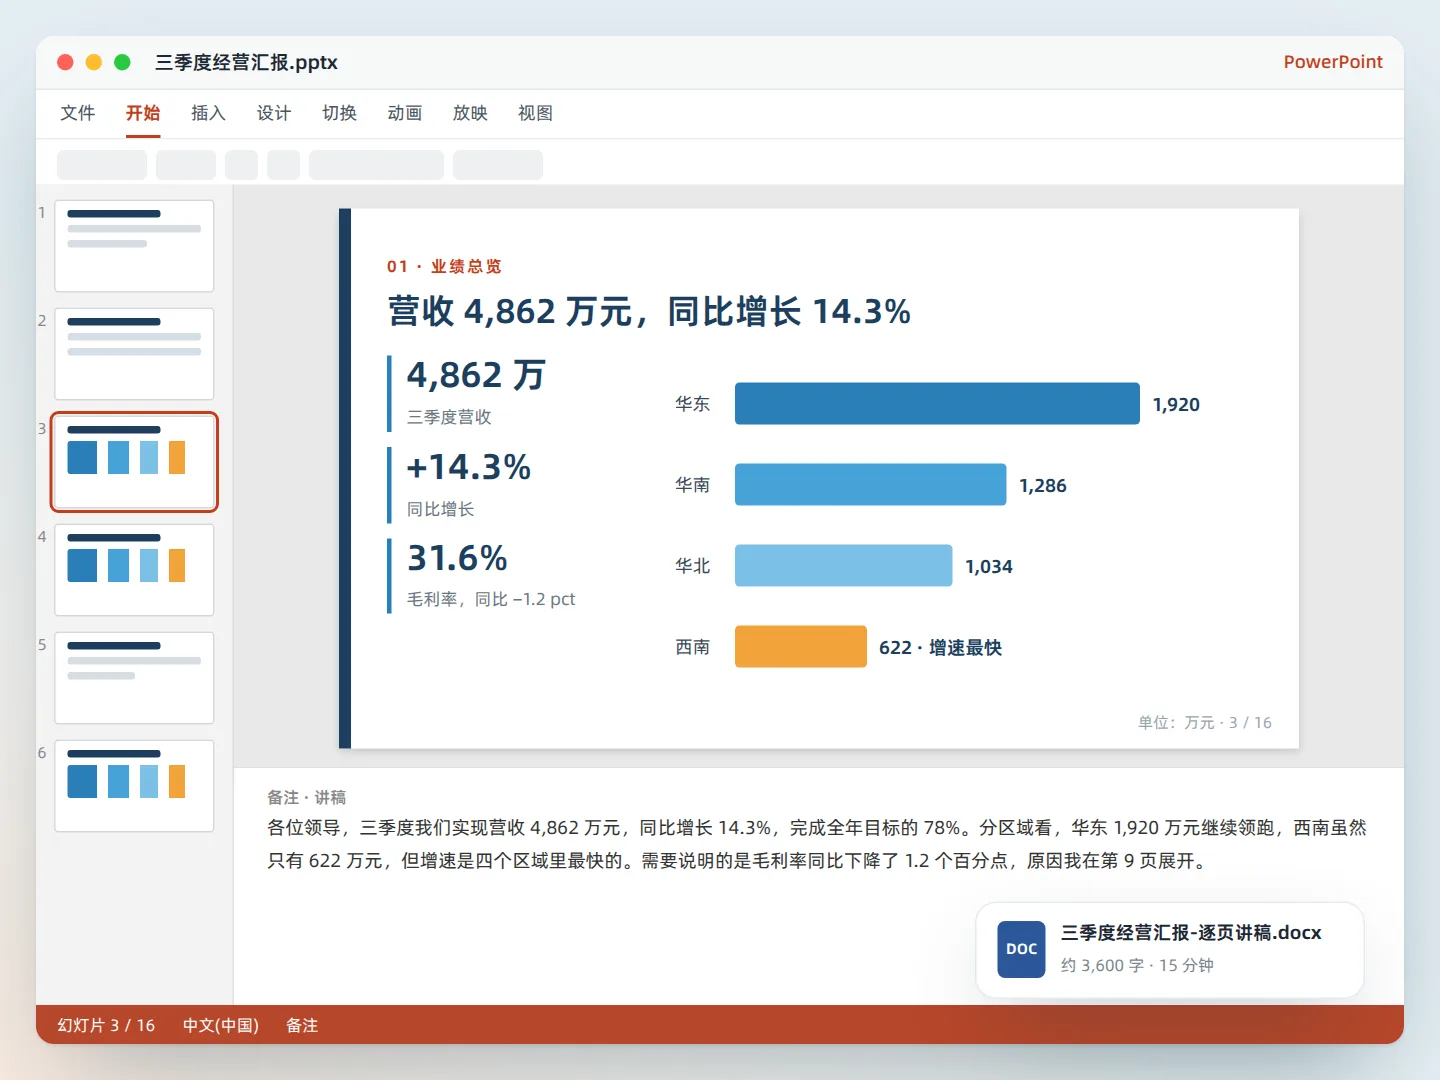Select the +14.3% growth figure
Screen dimensions: 1440x1080
point(468,467)
